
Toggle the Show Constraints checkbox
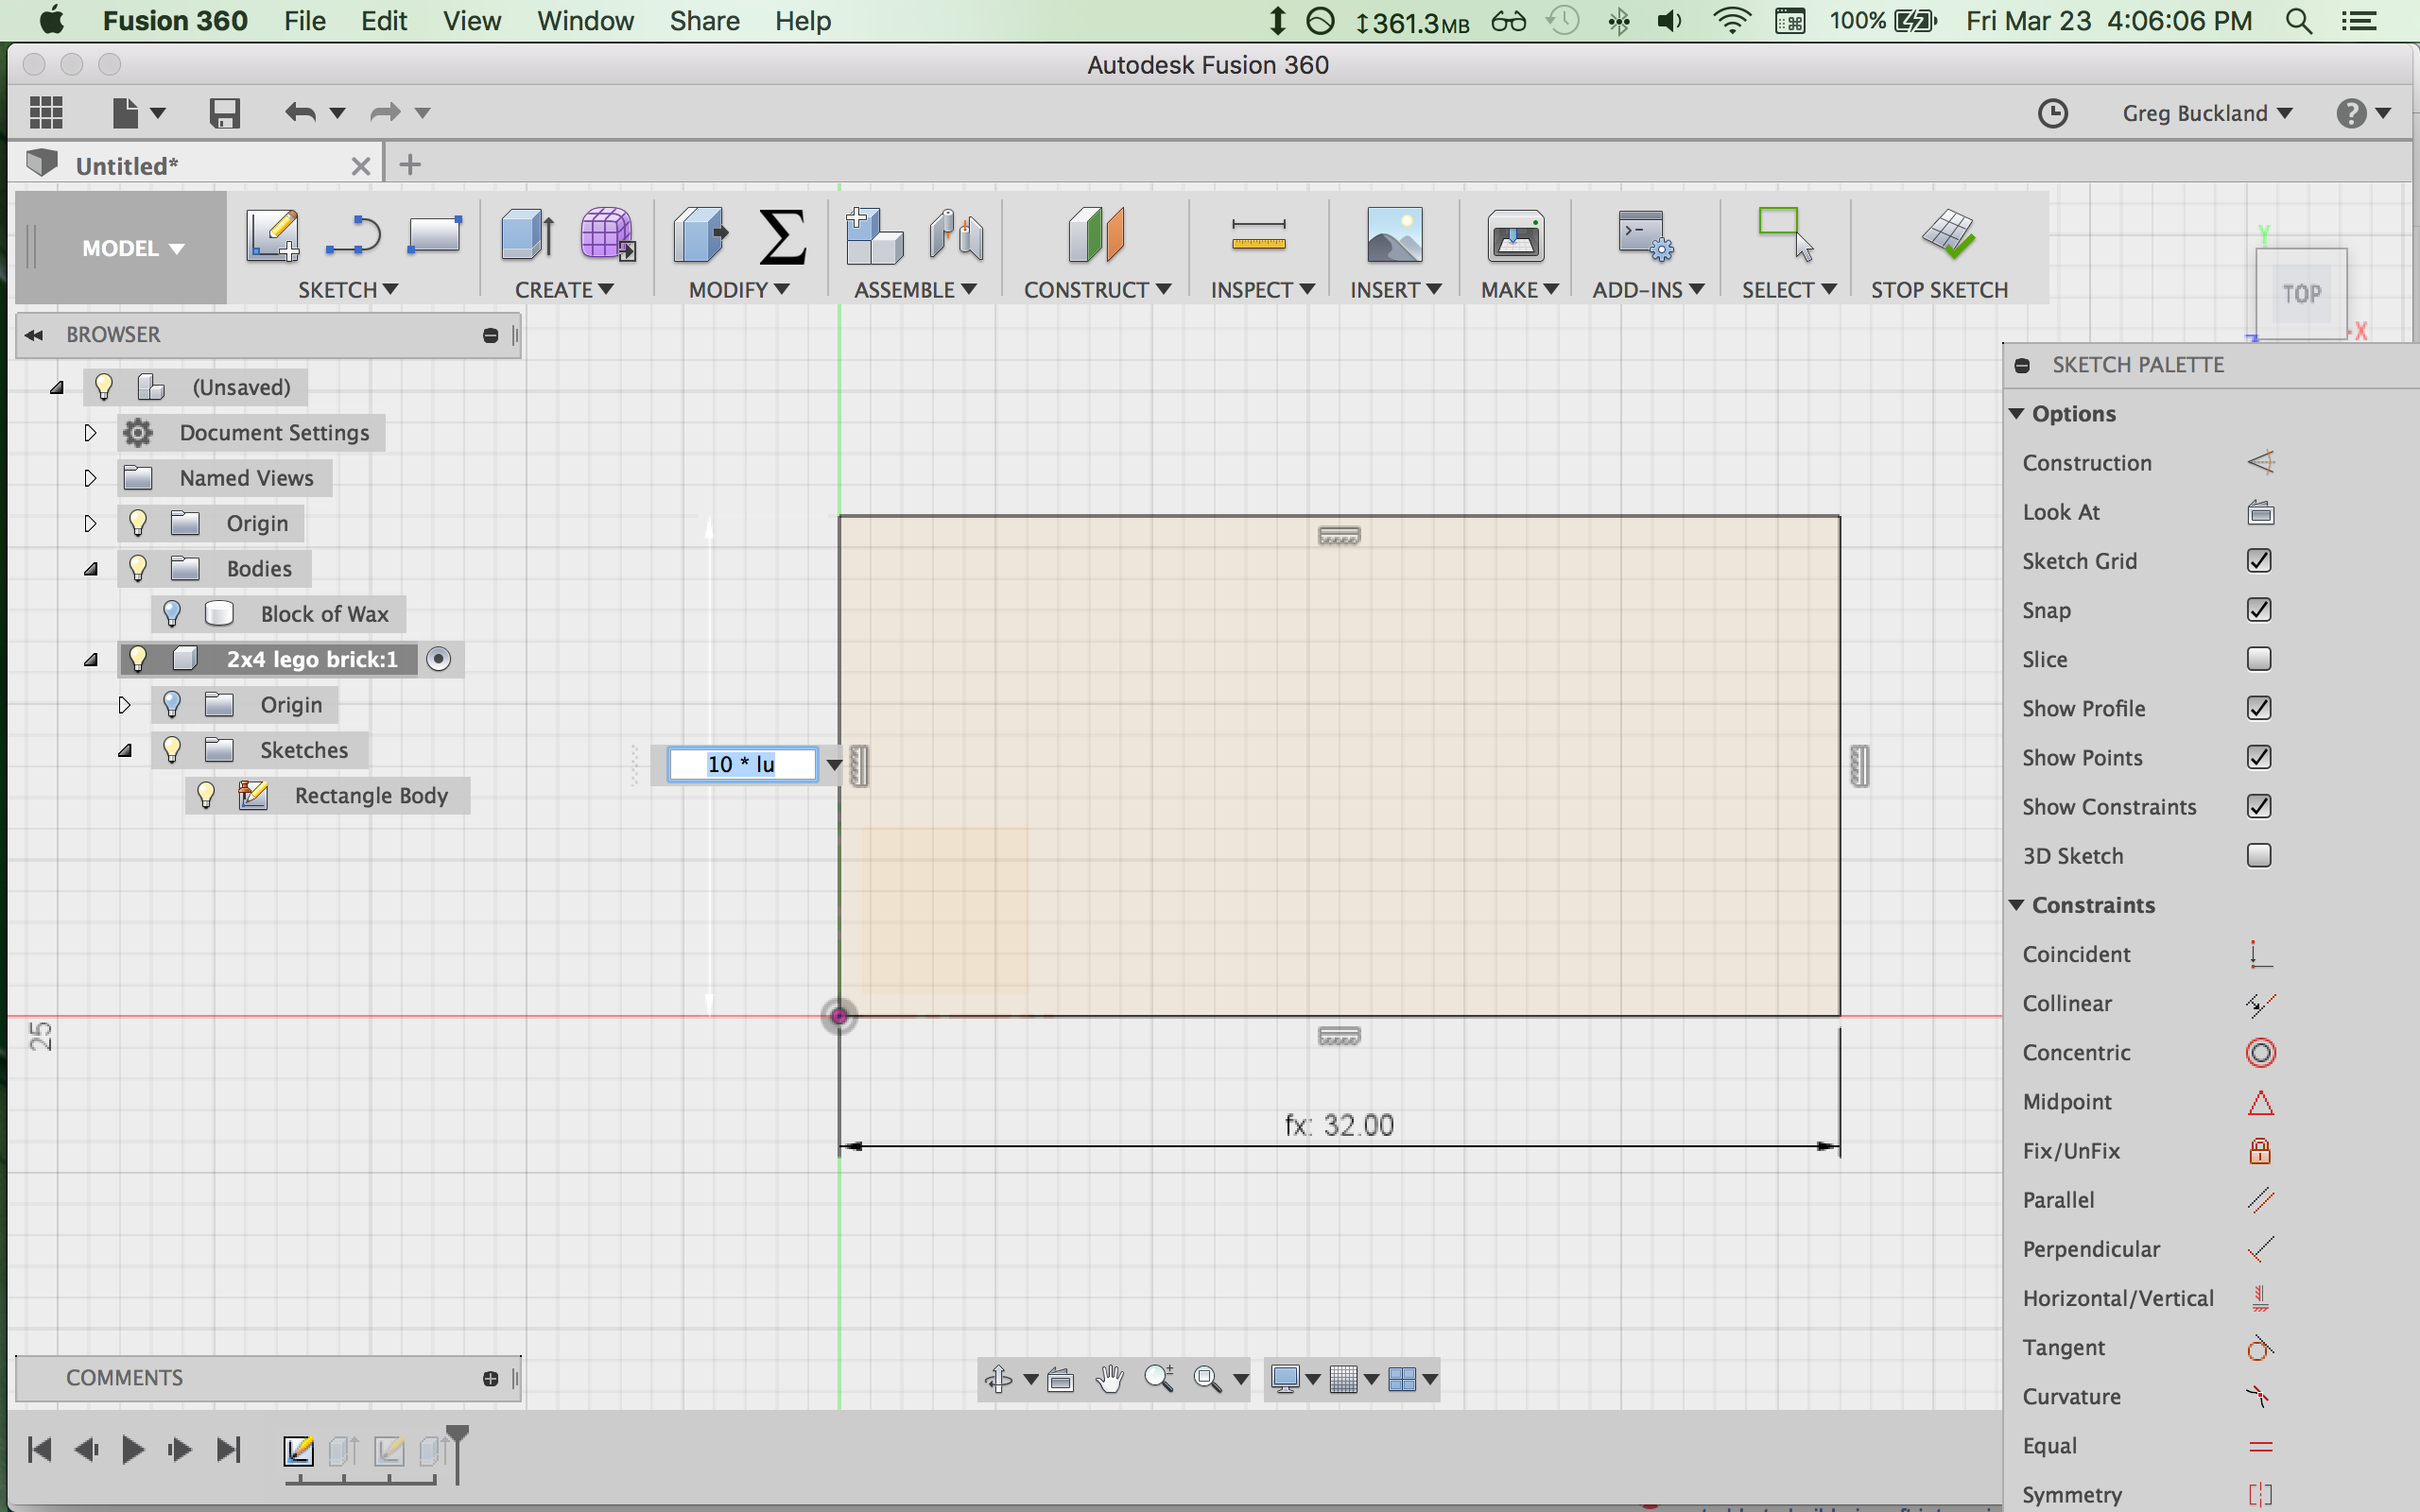[2259, 806]
